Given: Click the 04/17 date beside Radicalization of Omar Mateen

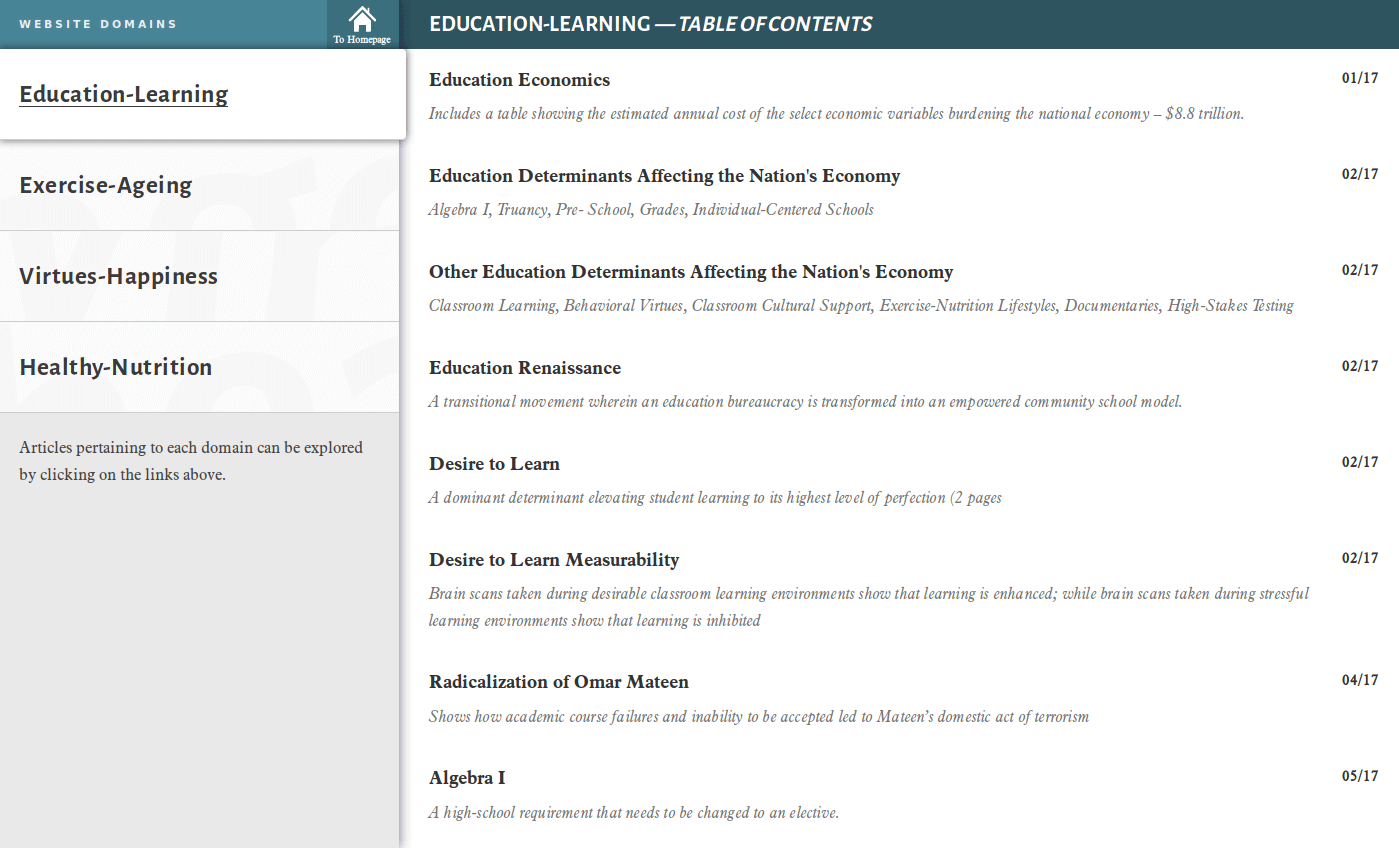Looking at the screenshot, I should click(x=1360, y=680).
